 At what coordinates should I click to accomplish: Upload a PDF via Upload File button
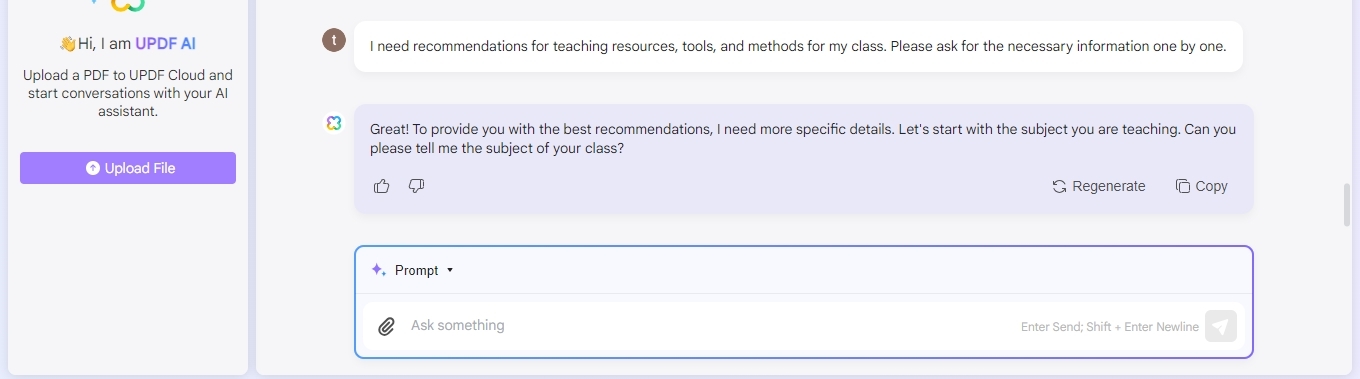tap(128, 168)
